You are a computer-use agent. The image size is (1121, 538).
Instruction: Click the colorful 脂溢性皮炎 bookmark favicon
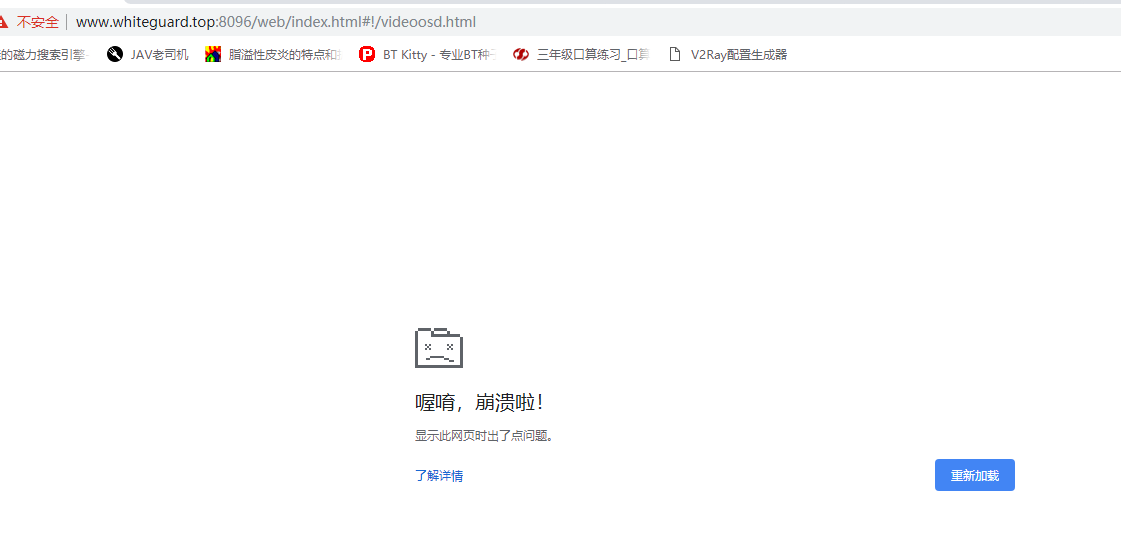tap(212, 54)
